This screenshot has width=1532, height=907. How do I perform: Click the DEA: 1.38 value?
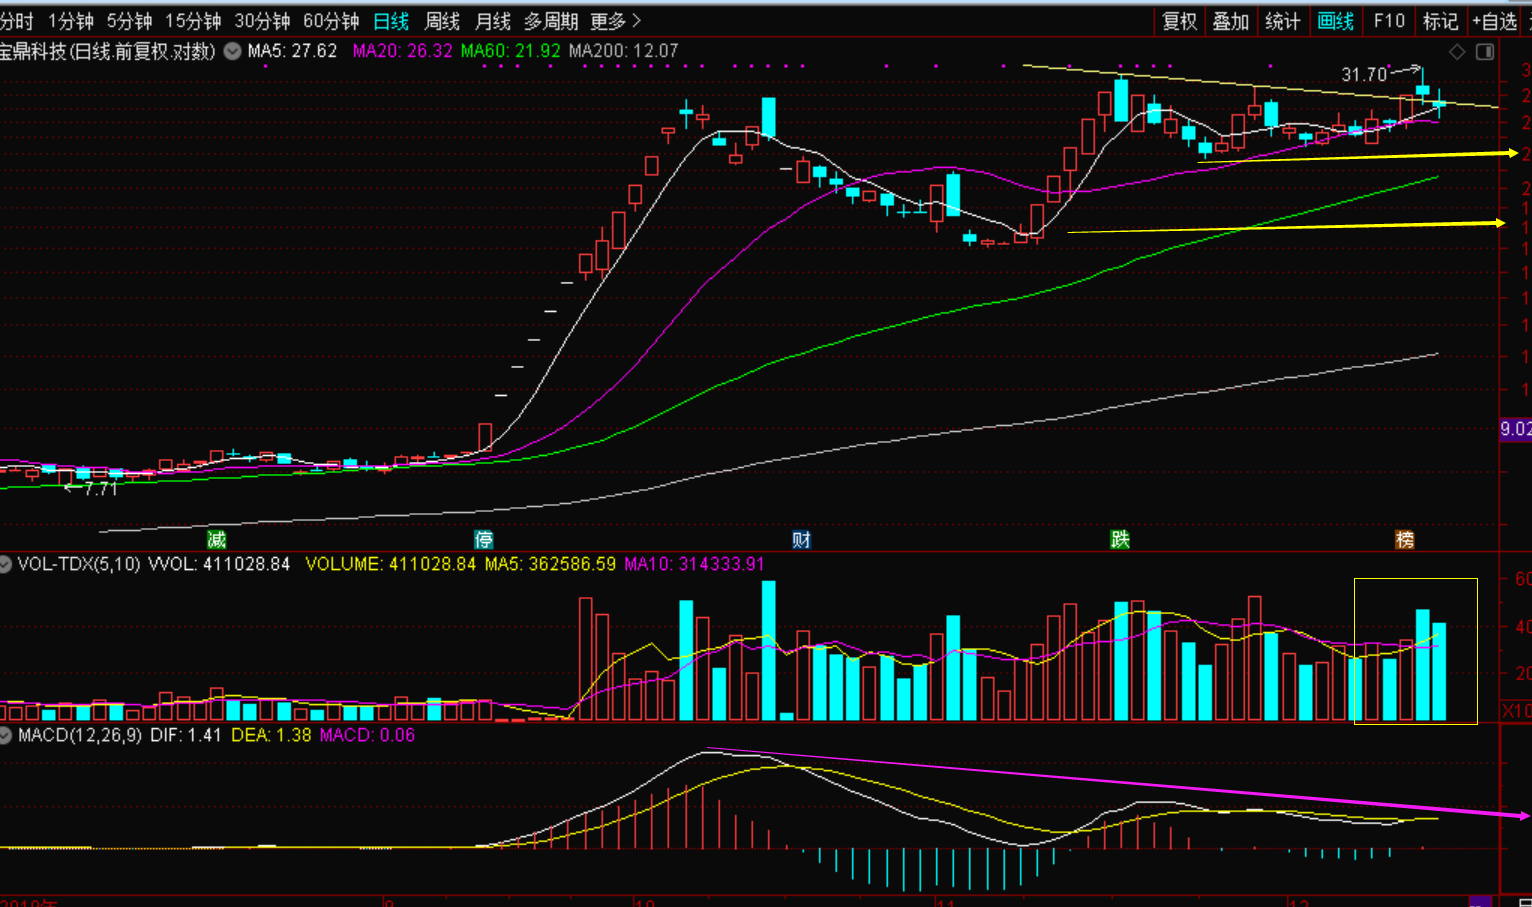(x=272, y=735)
